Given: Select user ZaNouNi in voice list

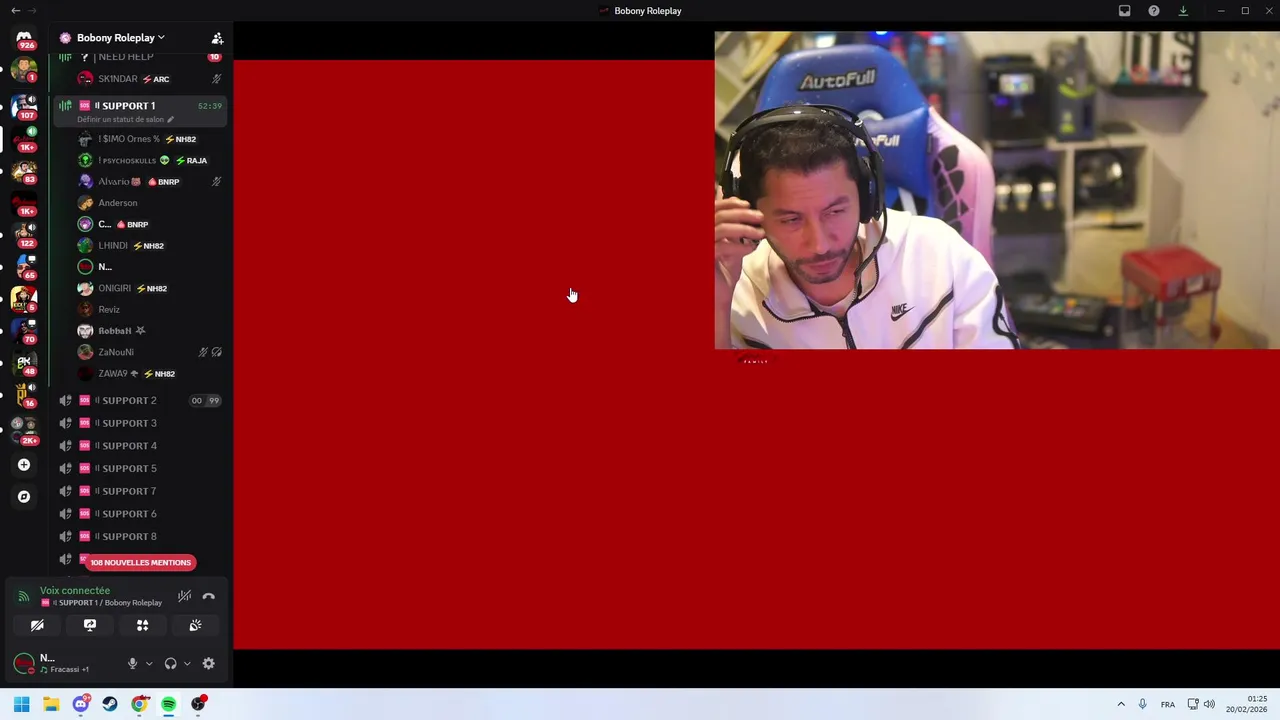Looking at the screenshot, I should (x=150, y=352).
